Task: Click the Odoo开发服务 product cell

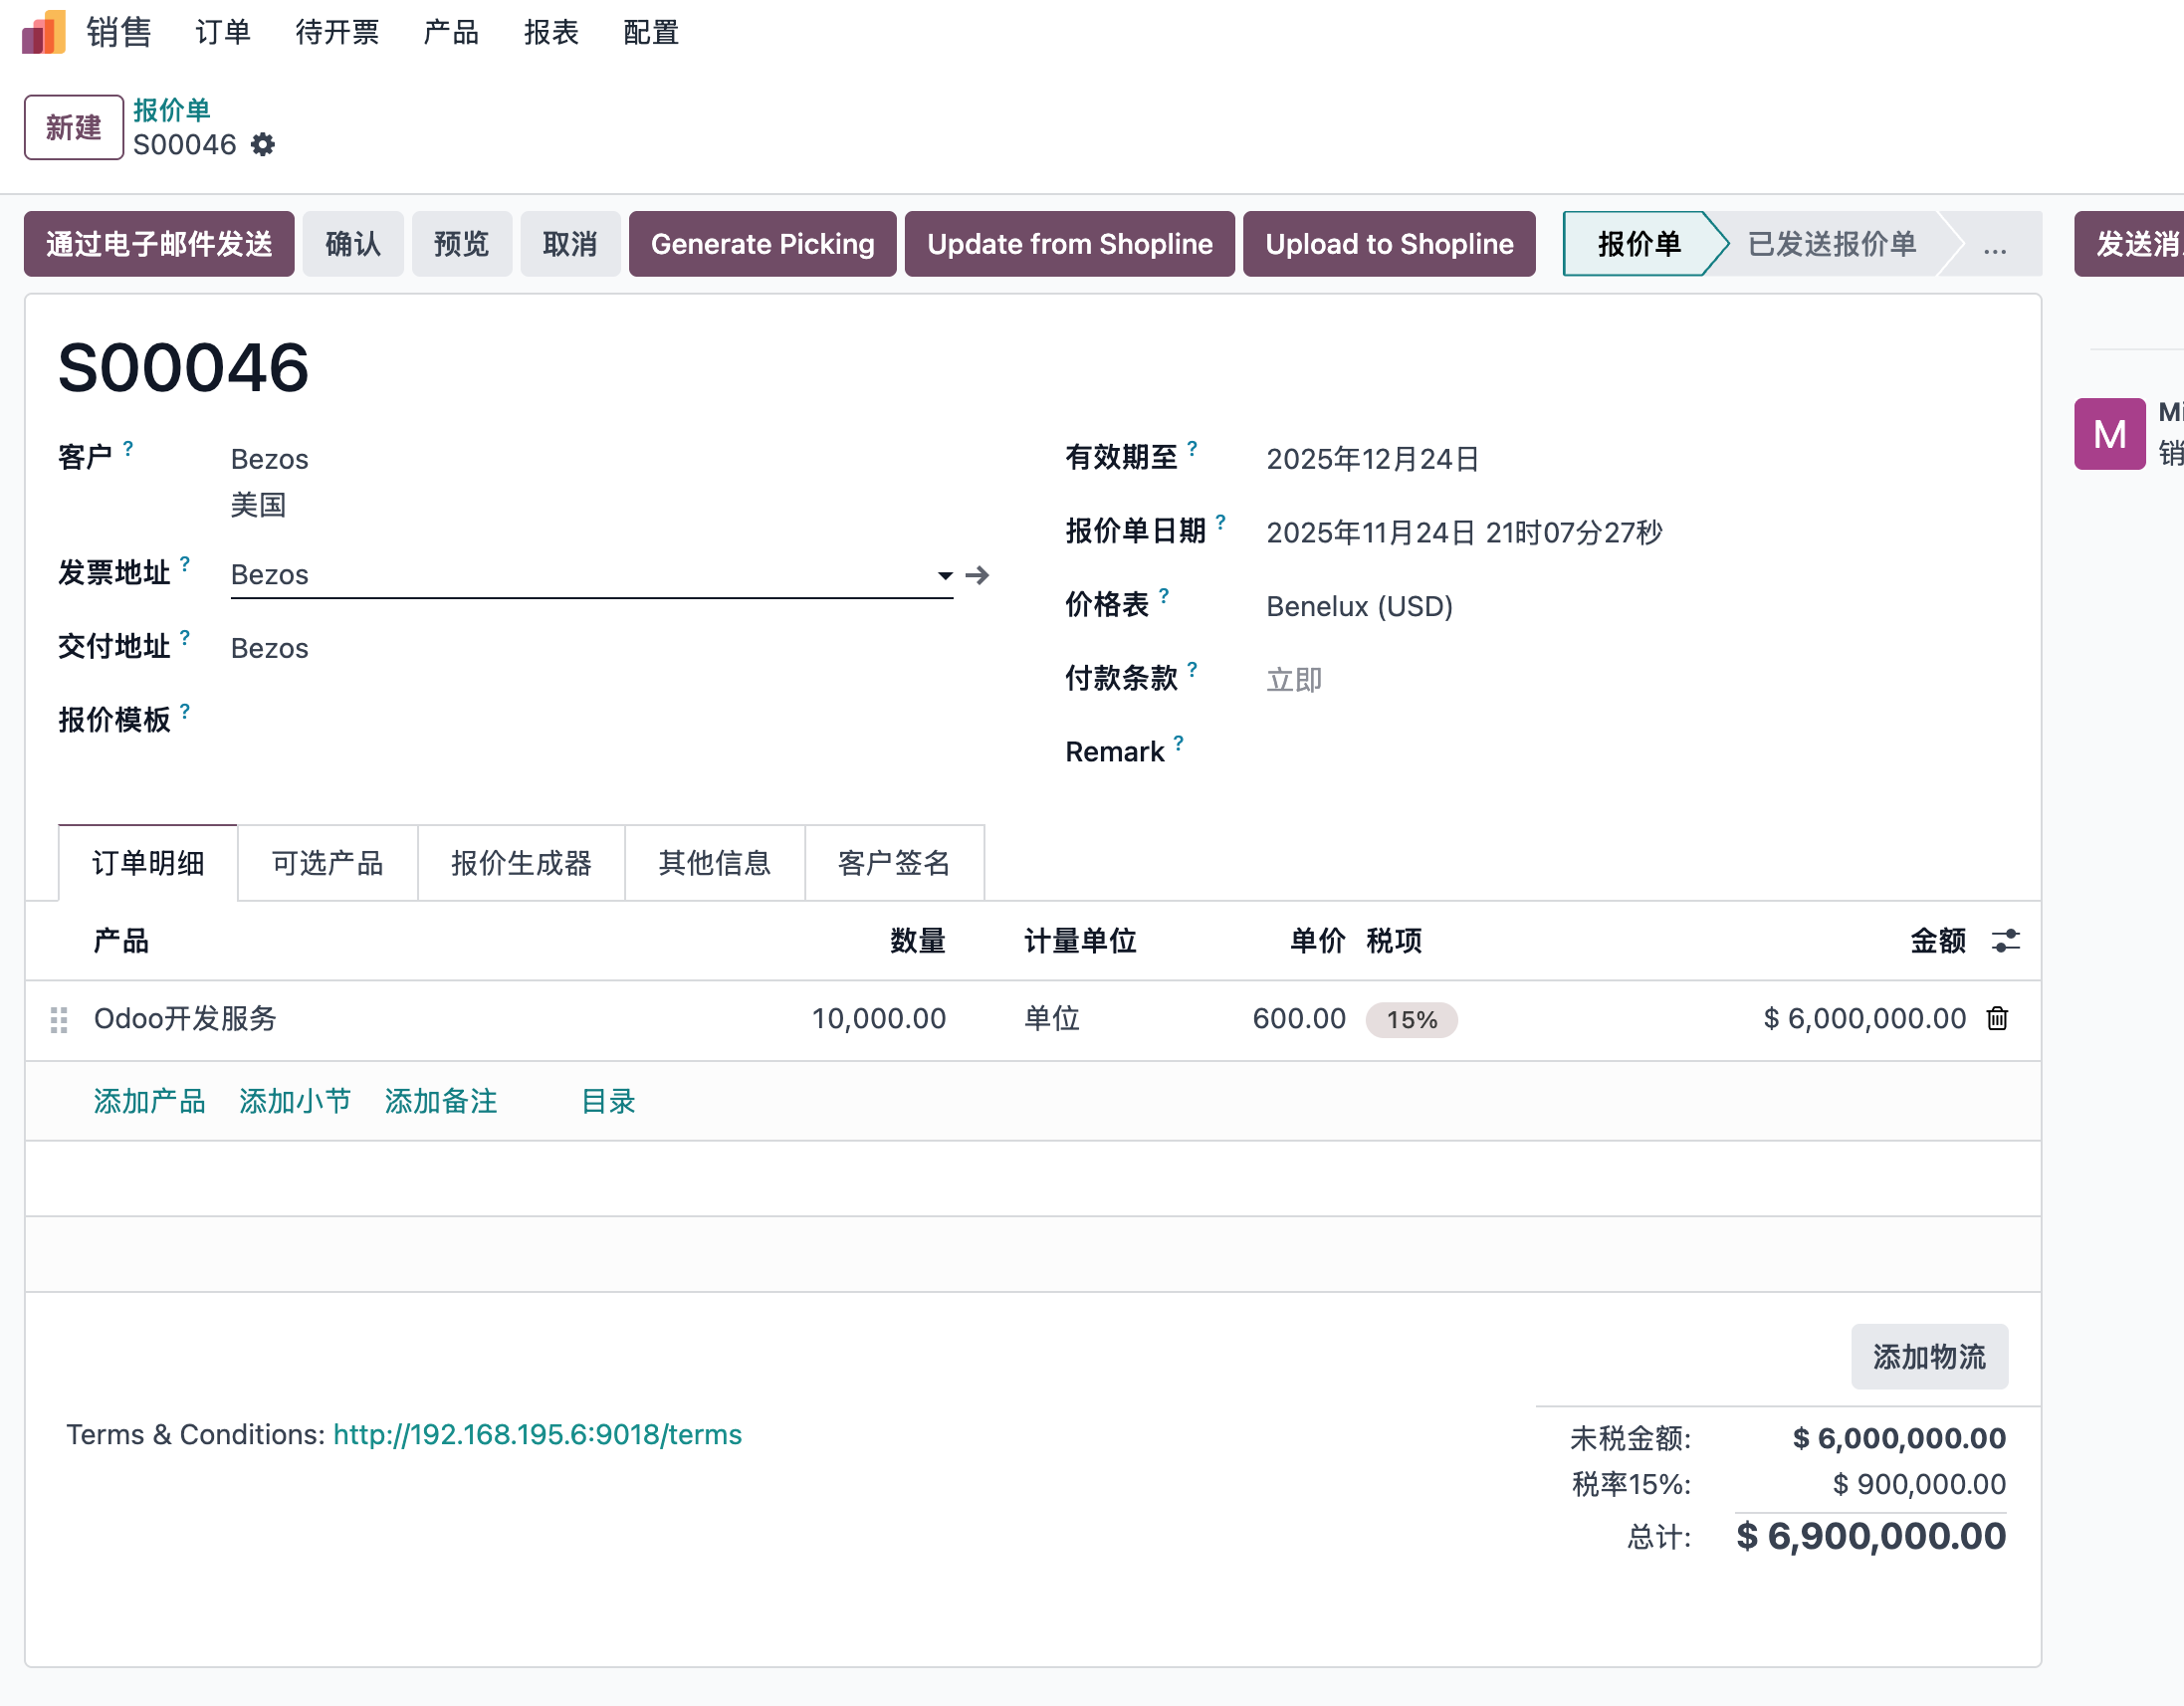Action: point(185,1019)
